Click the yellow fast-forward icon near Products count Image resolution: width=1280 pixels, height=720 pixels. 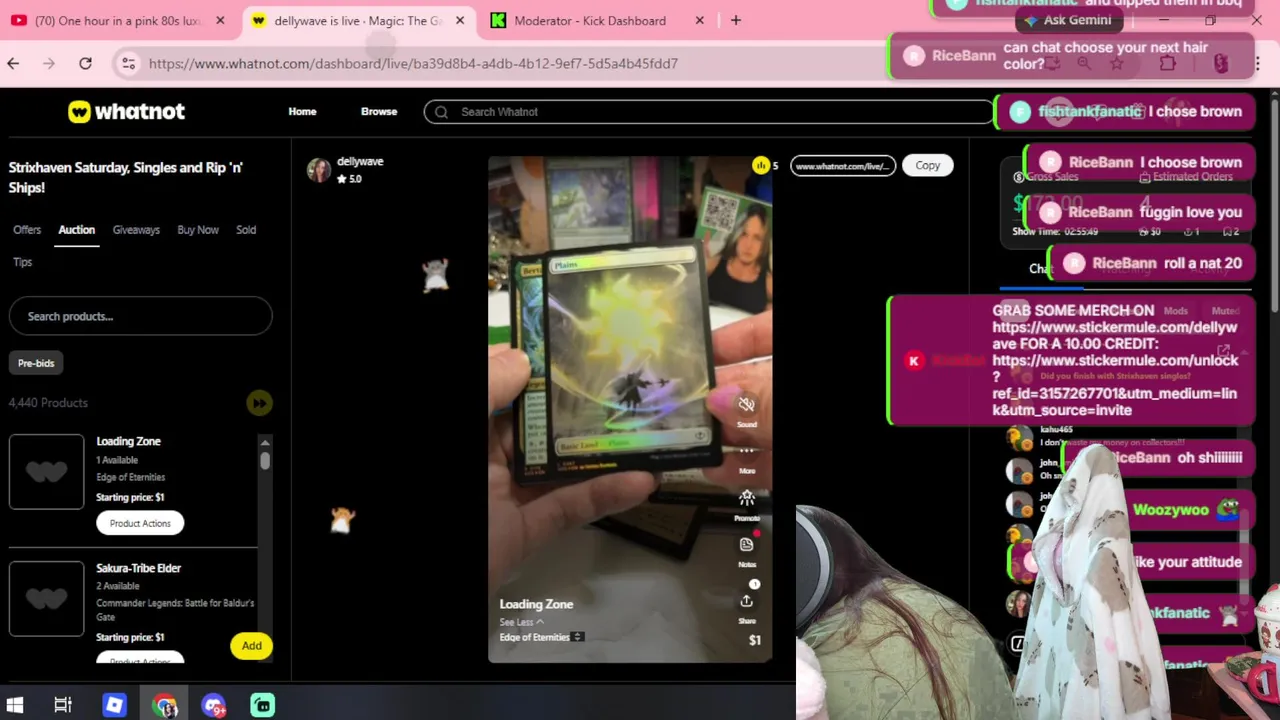[x=259, y=403]
